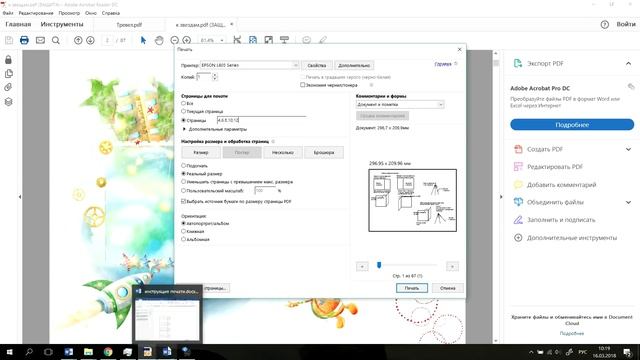Select the Landscape orientation radio button
The image size is (640, 360).
(183, 239)
